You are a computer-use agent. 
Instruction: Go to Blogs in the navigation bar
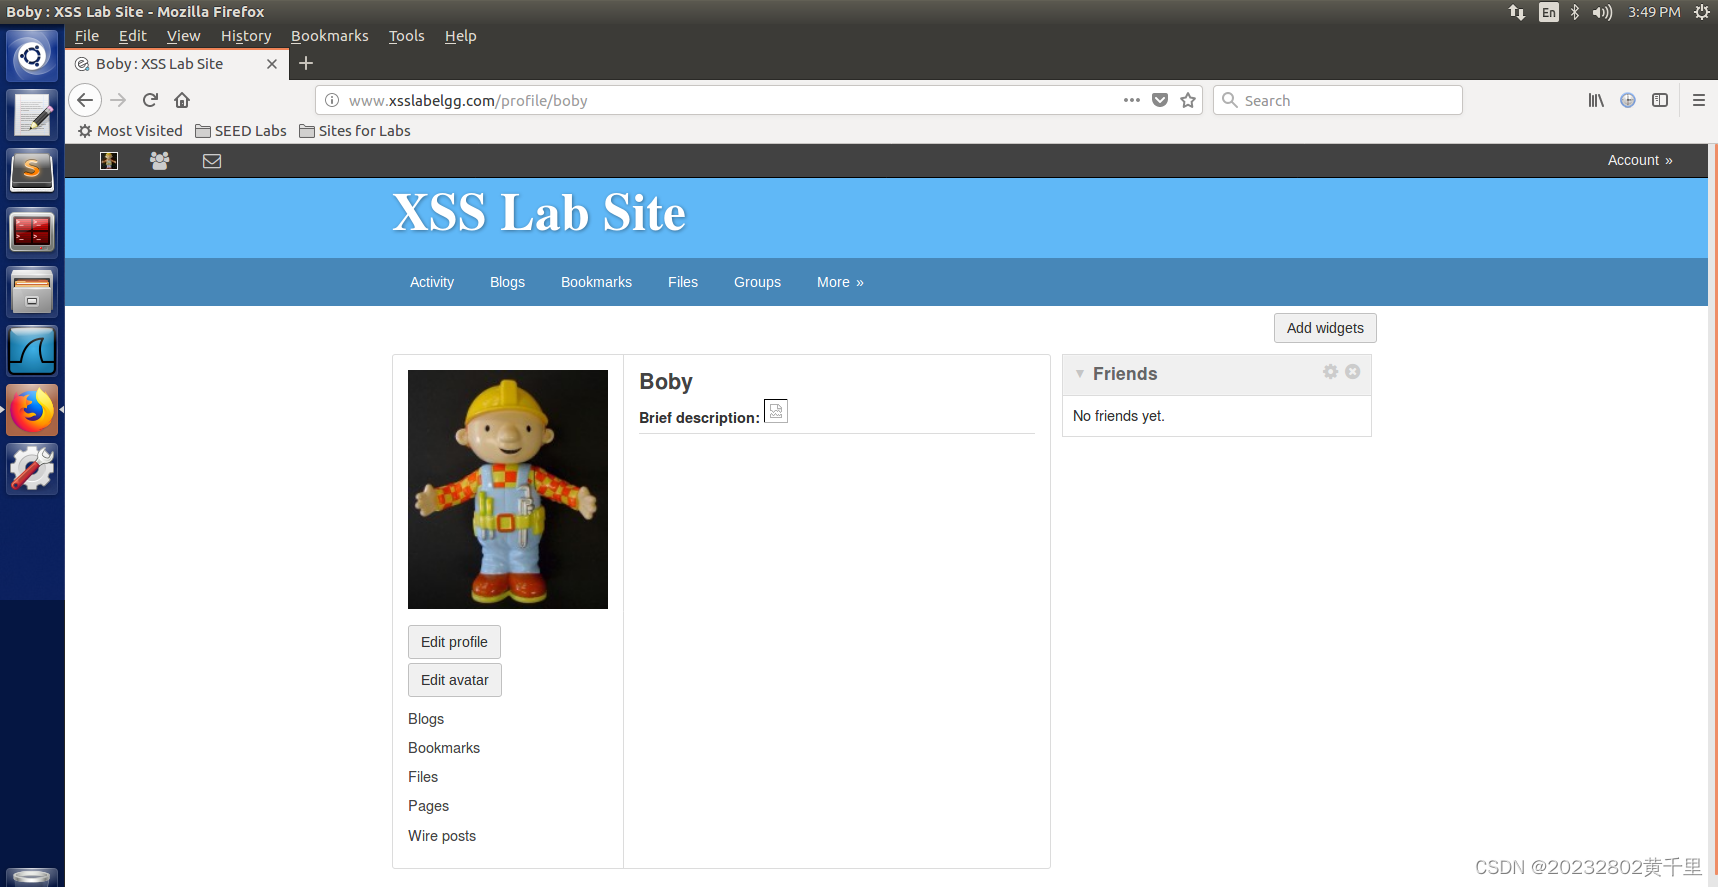tap(507, 282)
